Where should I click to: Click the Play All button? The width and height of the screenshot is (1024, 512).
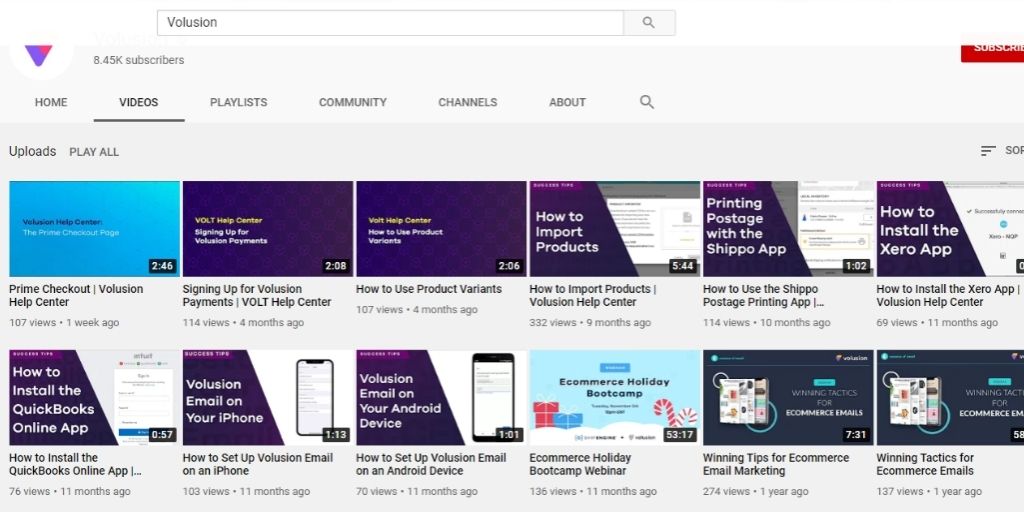pyautogui.click(x=94, y=152)
